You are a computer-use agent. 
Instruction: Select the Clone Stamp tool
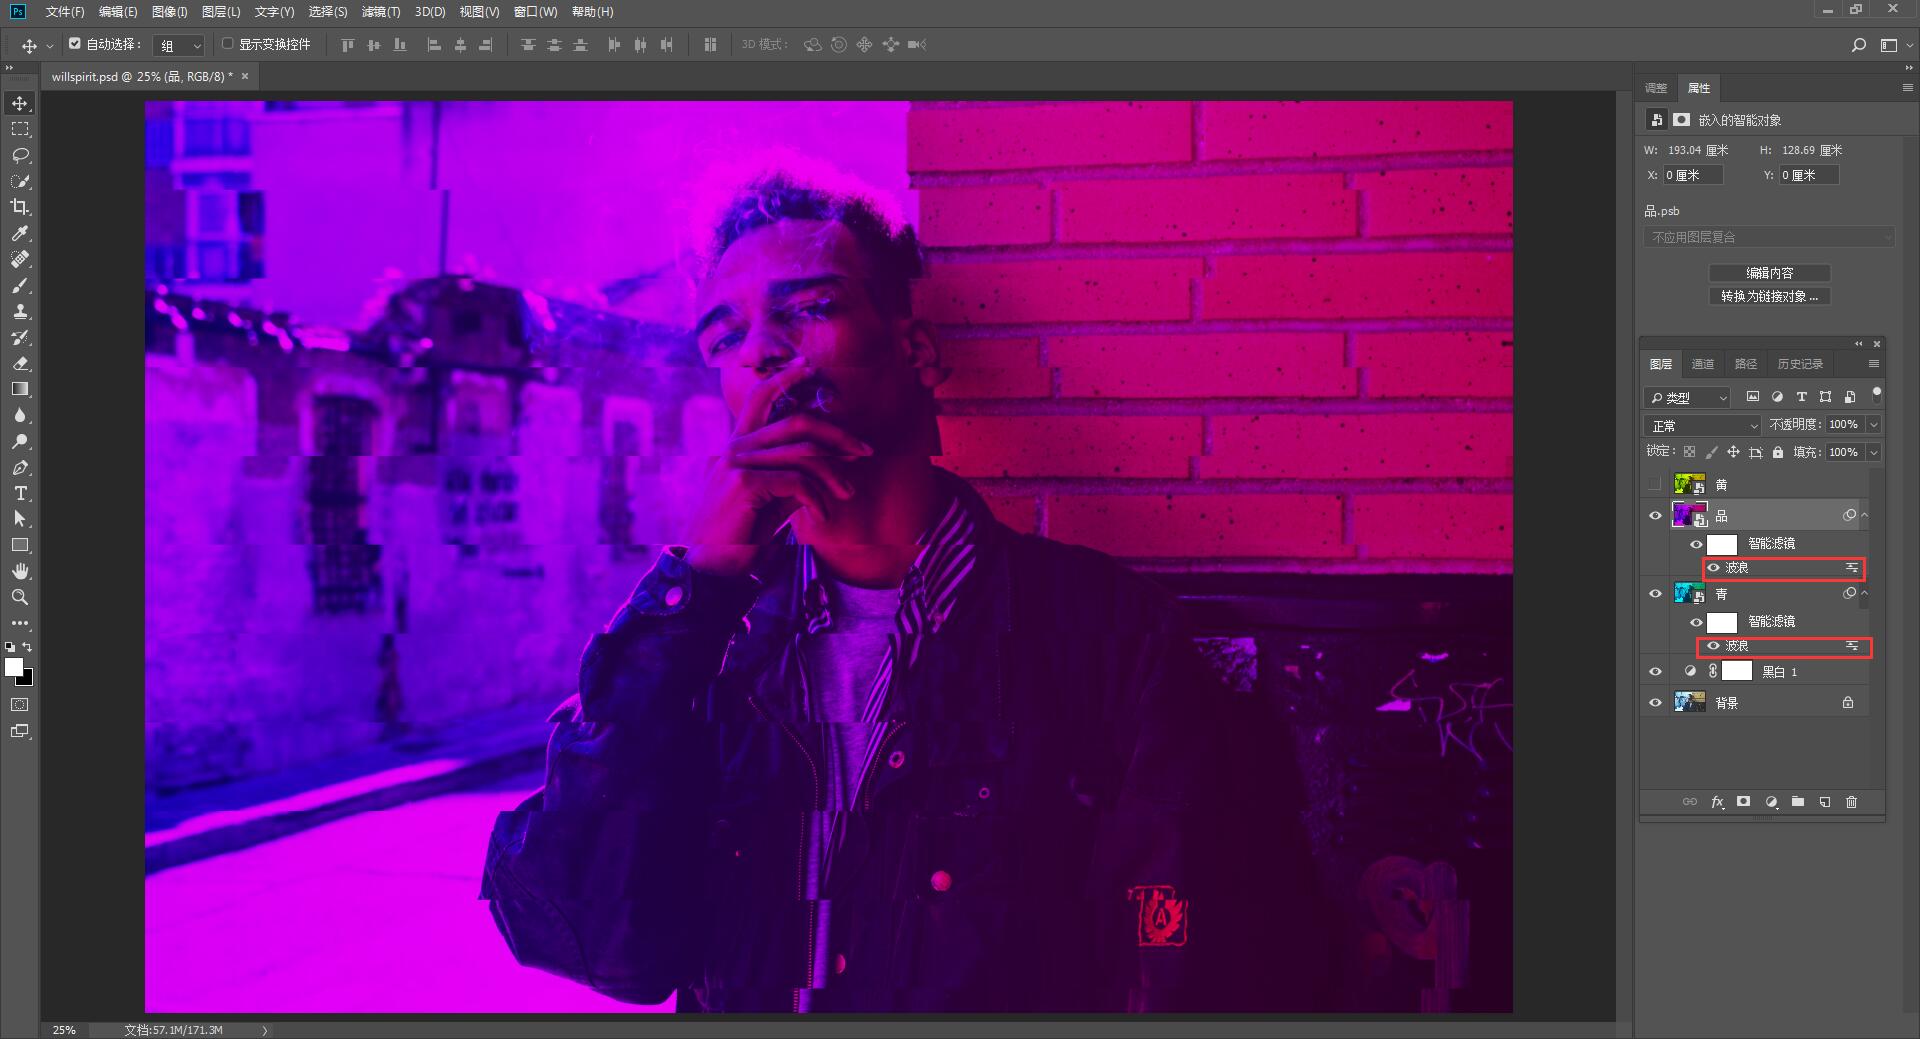pos(20,311)
